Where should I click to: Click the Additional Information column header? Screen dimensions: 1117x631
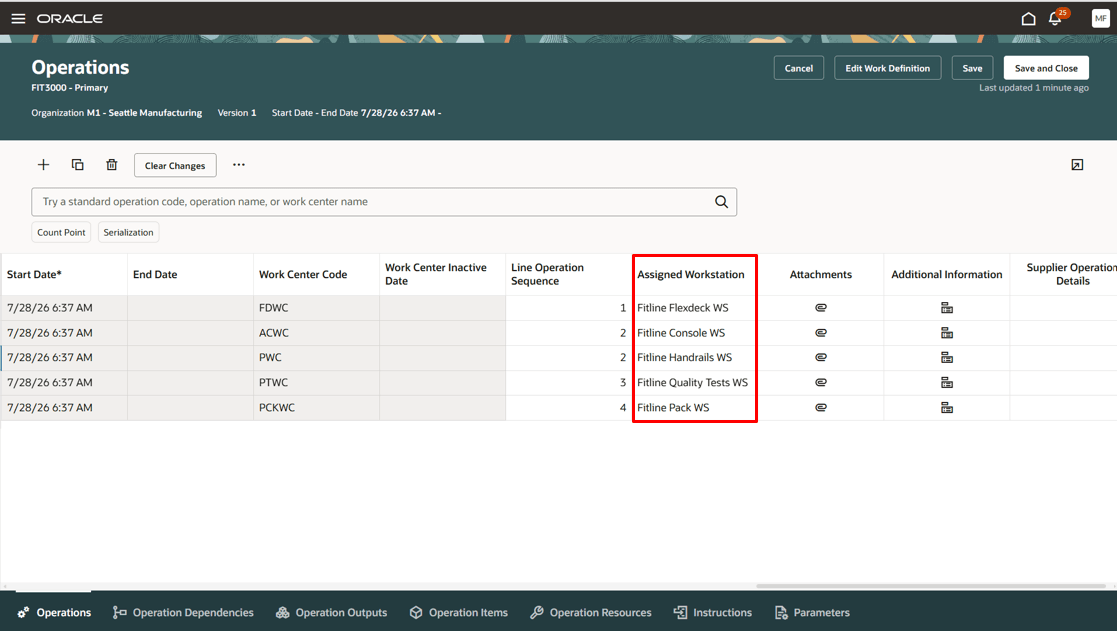(947, 274)
